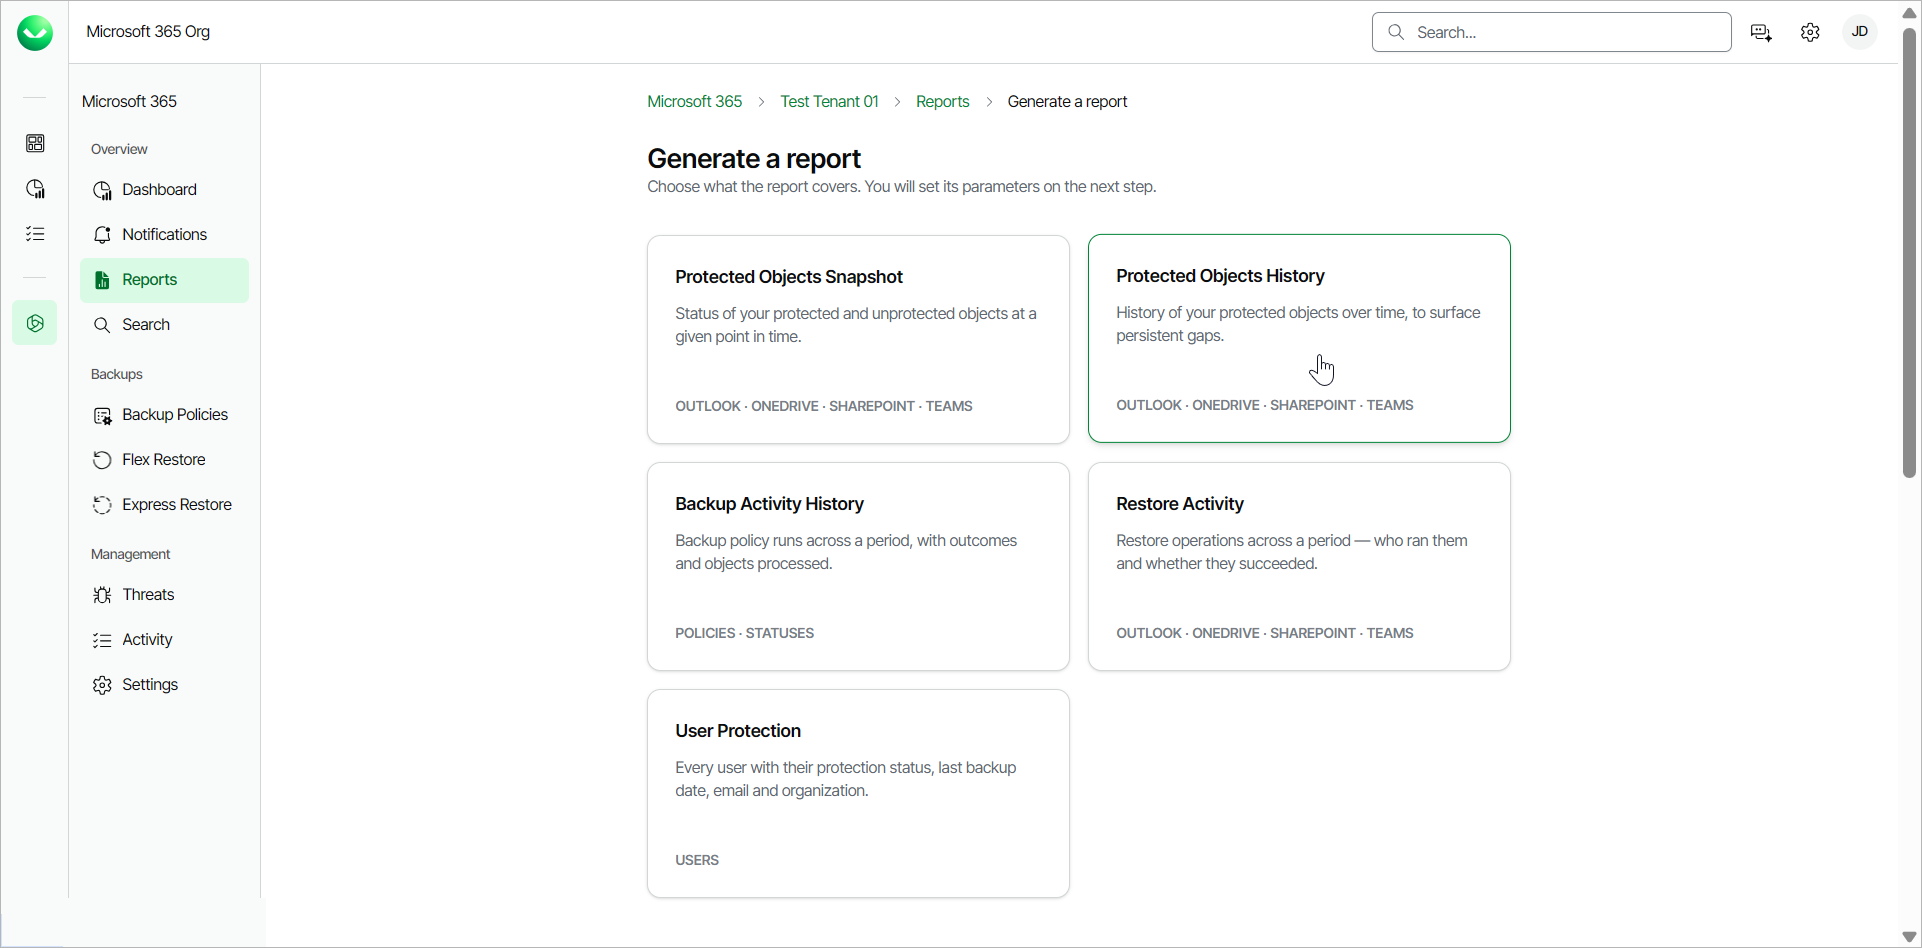Click the 'Microsoft 365 Org' title text
1922x948 pixels.
coord(148,32)
